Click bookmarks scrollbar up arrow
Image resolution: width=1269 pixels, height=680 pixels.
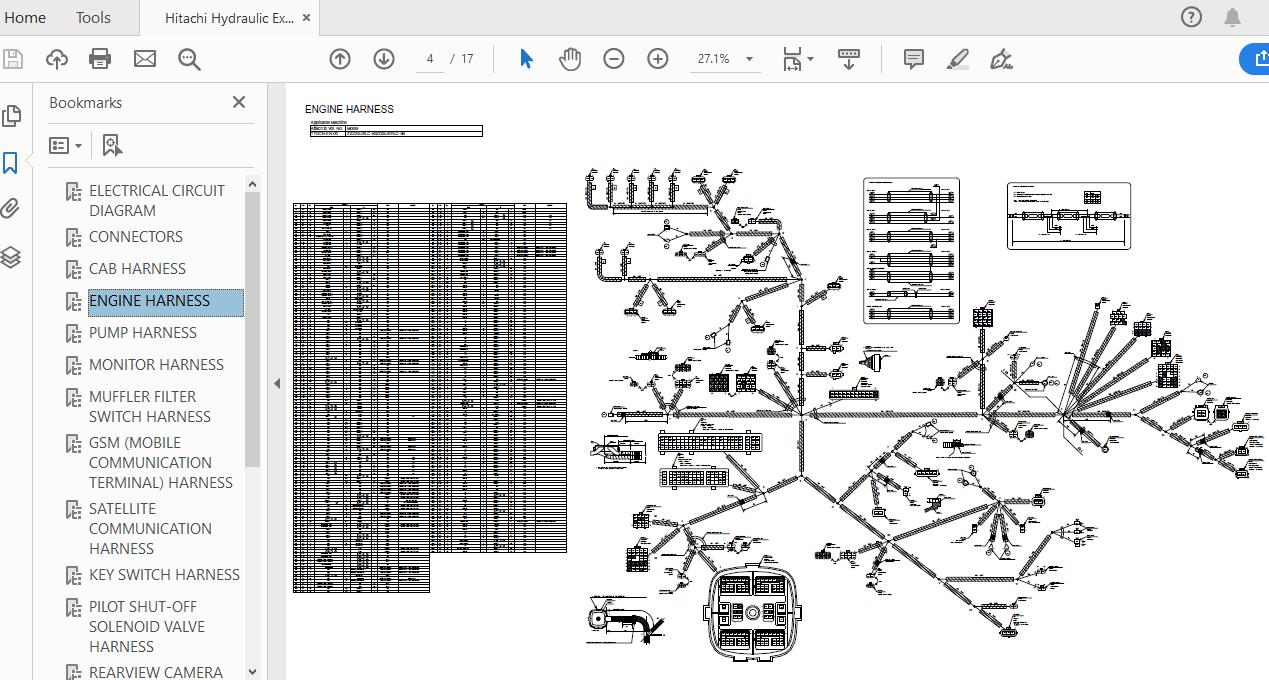point(252,184)
